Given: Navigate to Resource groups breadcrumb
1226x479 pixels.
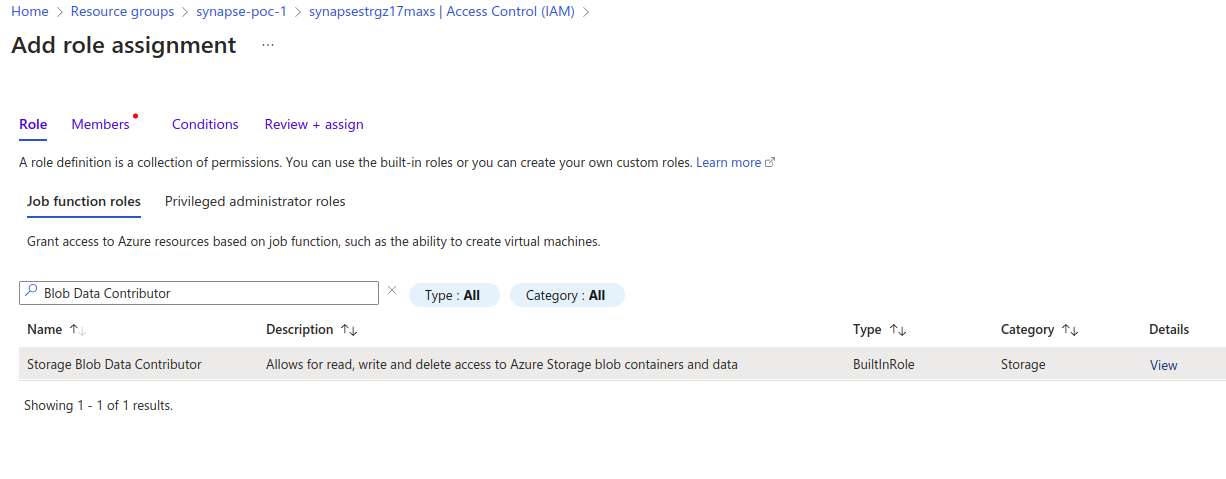Looking at the screenshot, I should 122,12.
